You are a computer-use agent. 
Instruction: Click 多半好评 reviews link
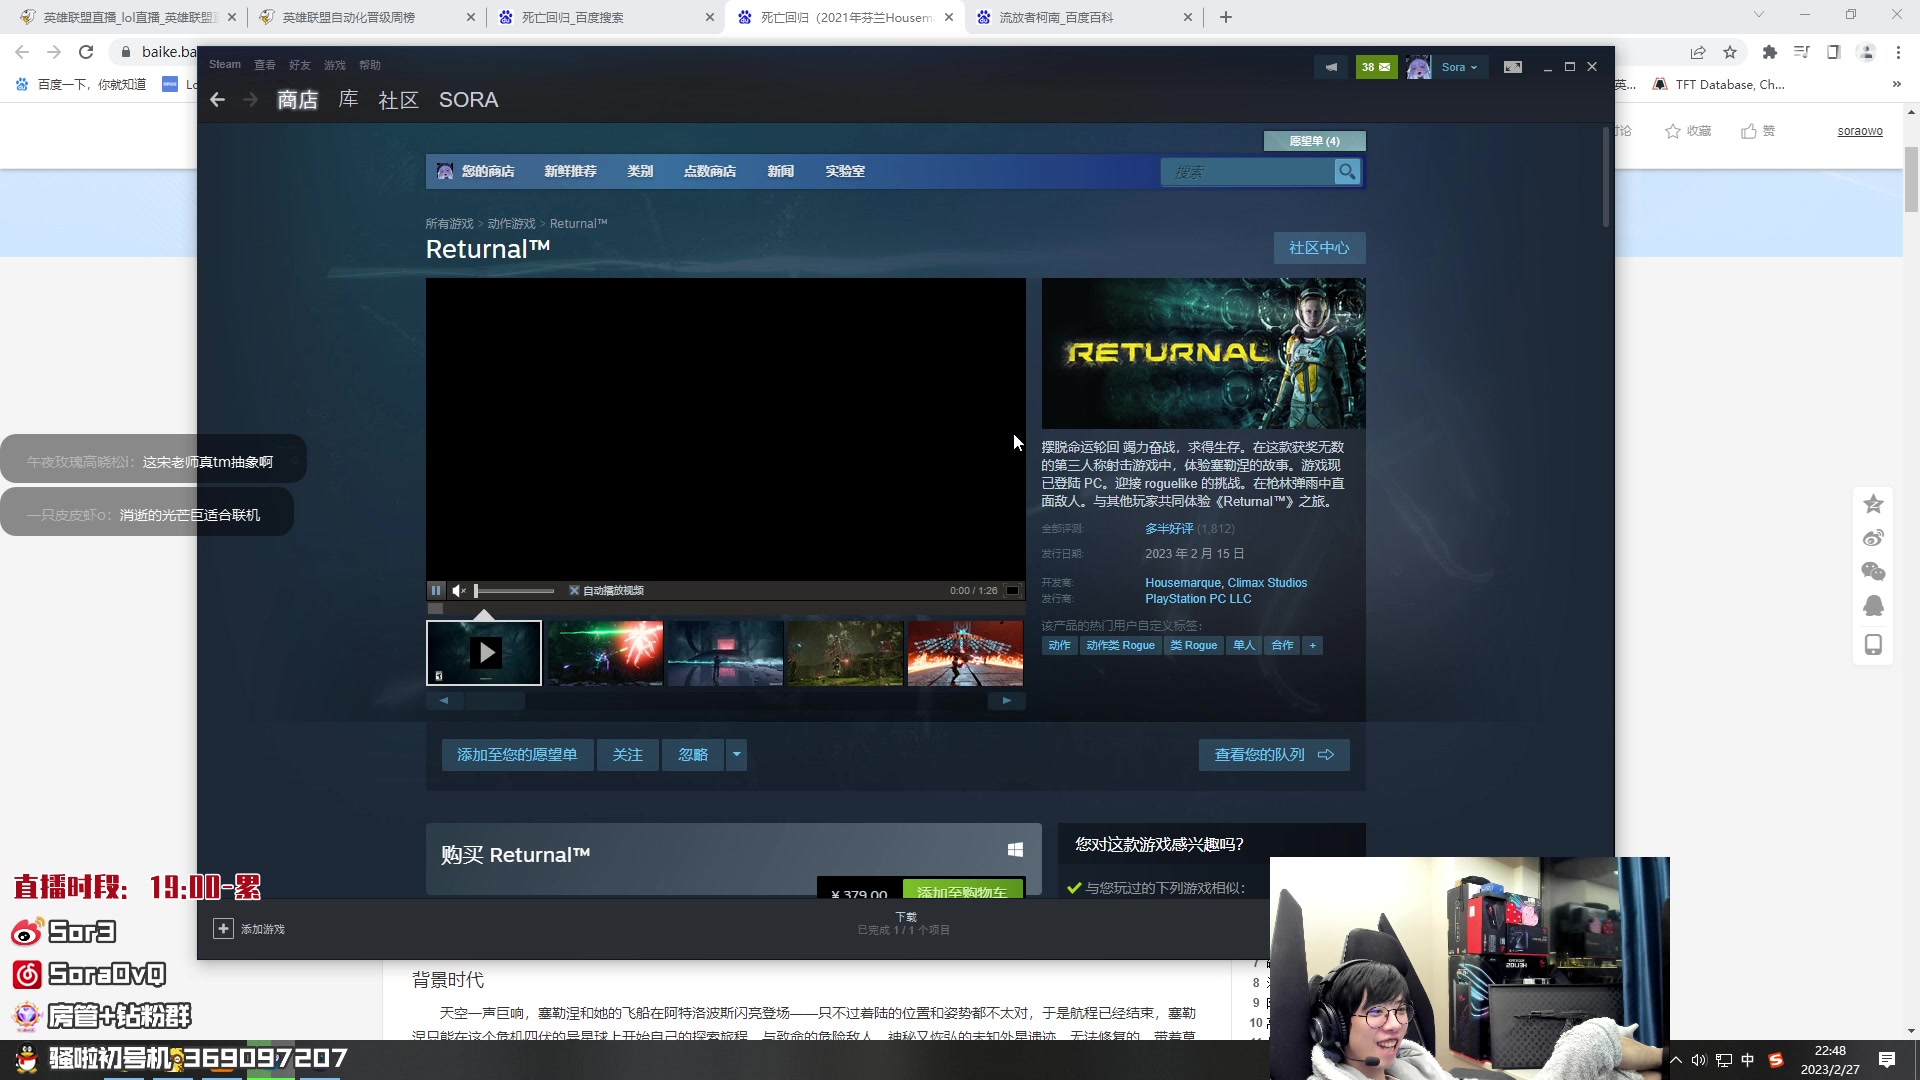point(1169,529)
